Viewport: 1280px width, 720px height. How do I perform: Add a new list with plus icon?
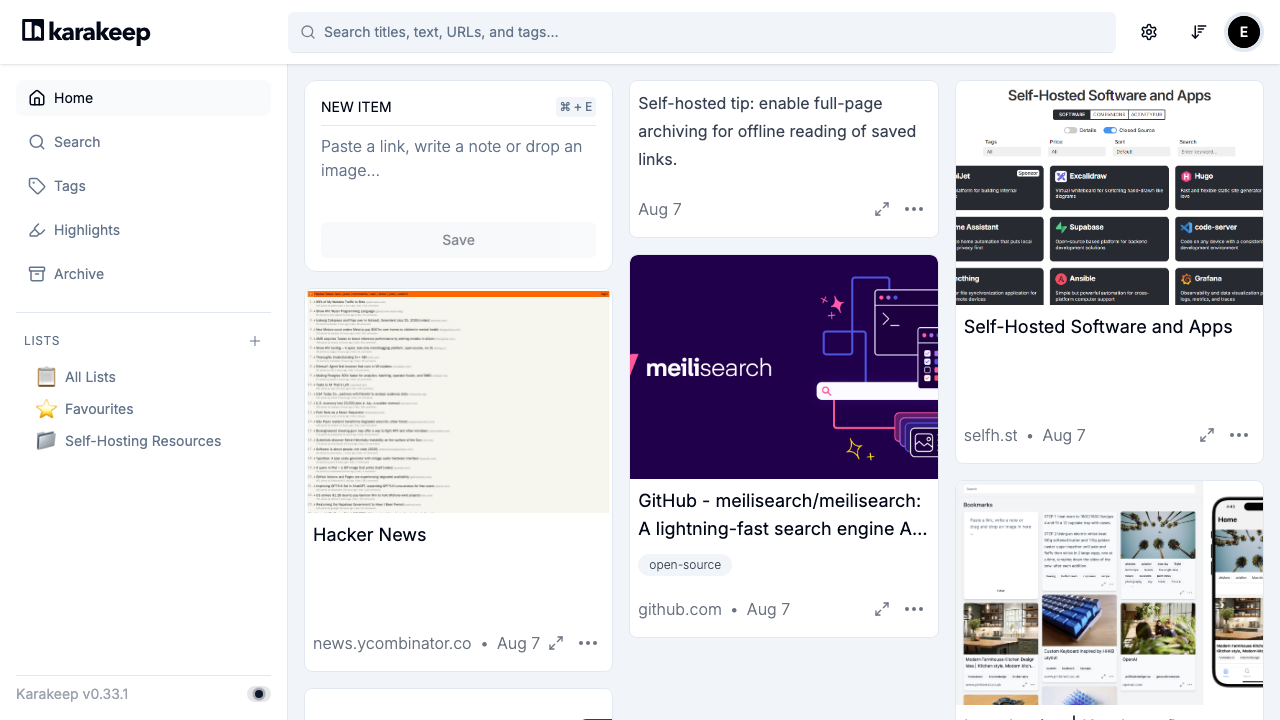pos(255,341)
